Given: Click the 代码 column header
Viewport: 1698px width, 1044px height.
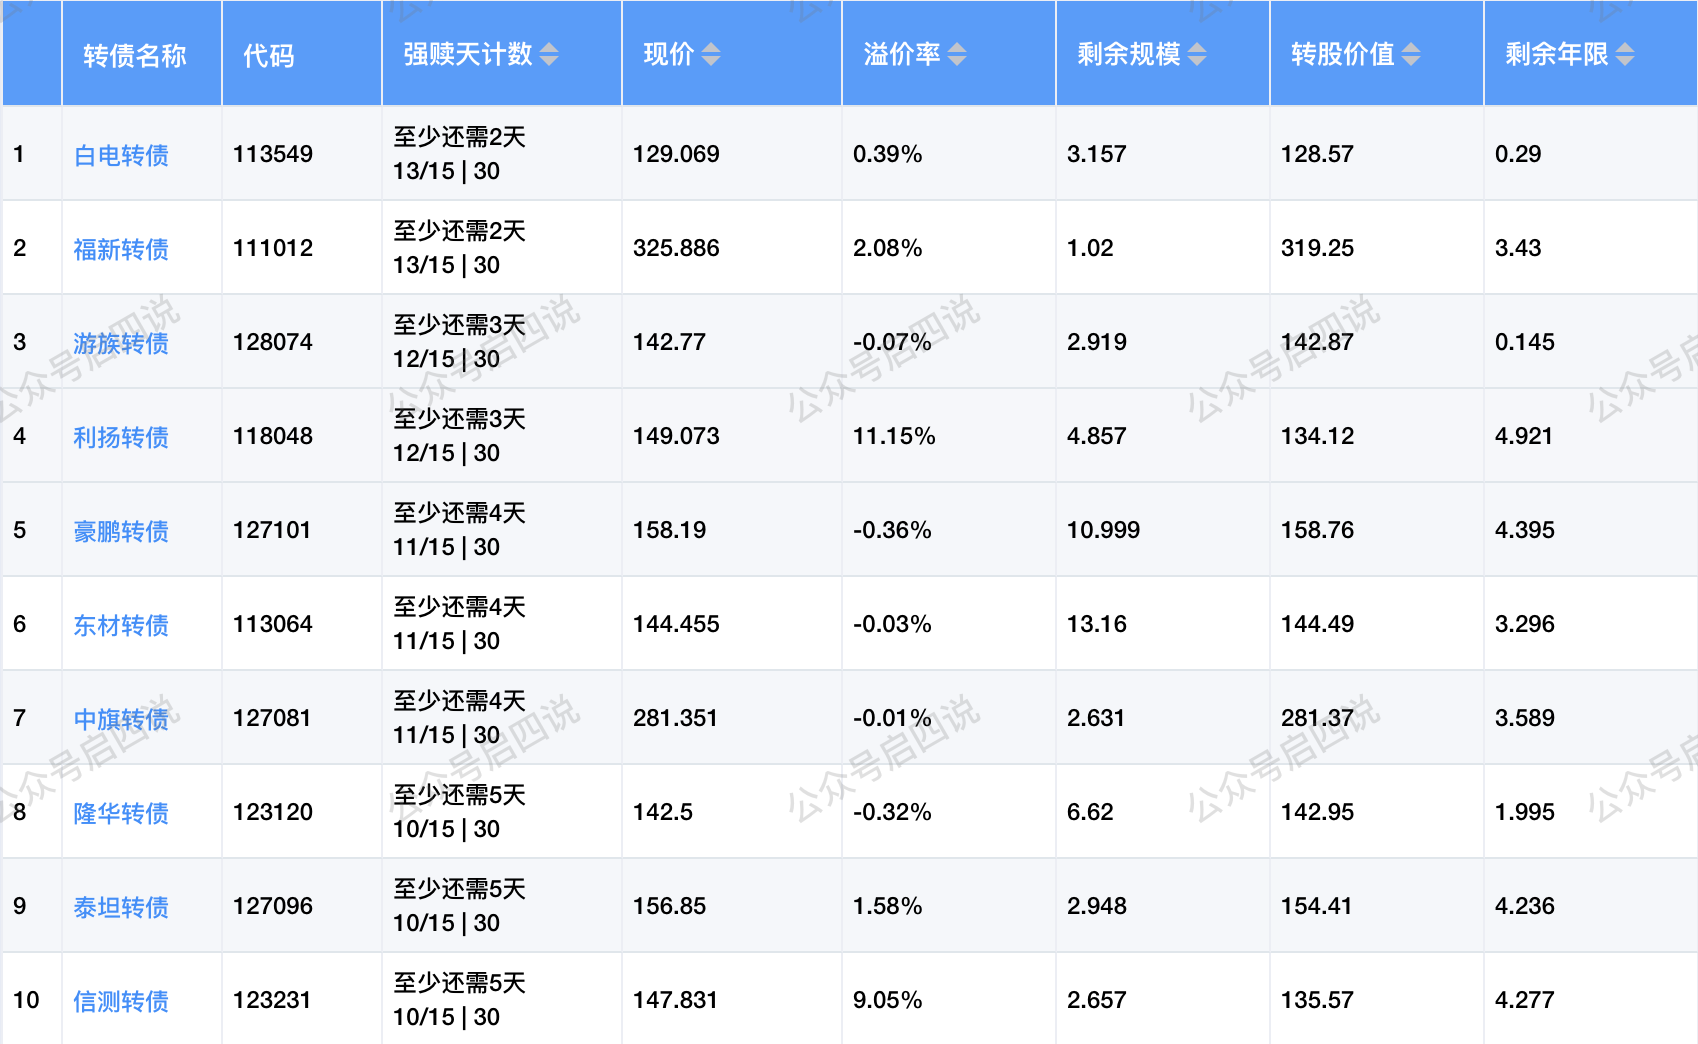Looking at the screenshot, I should (269, 55).
